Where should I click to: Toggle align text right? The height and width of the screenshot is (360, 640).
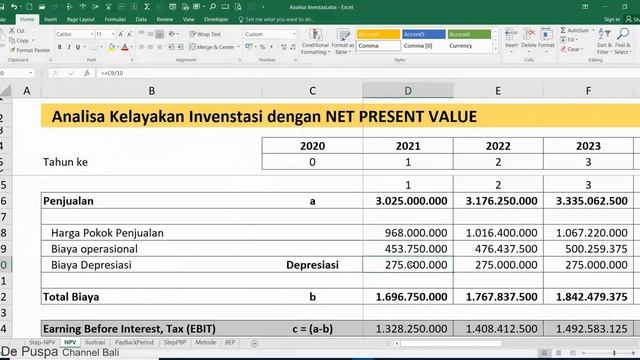tap(160, 47)
